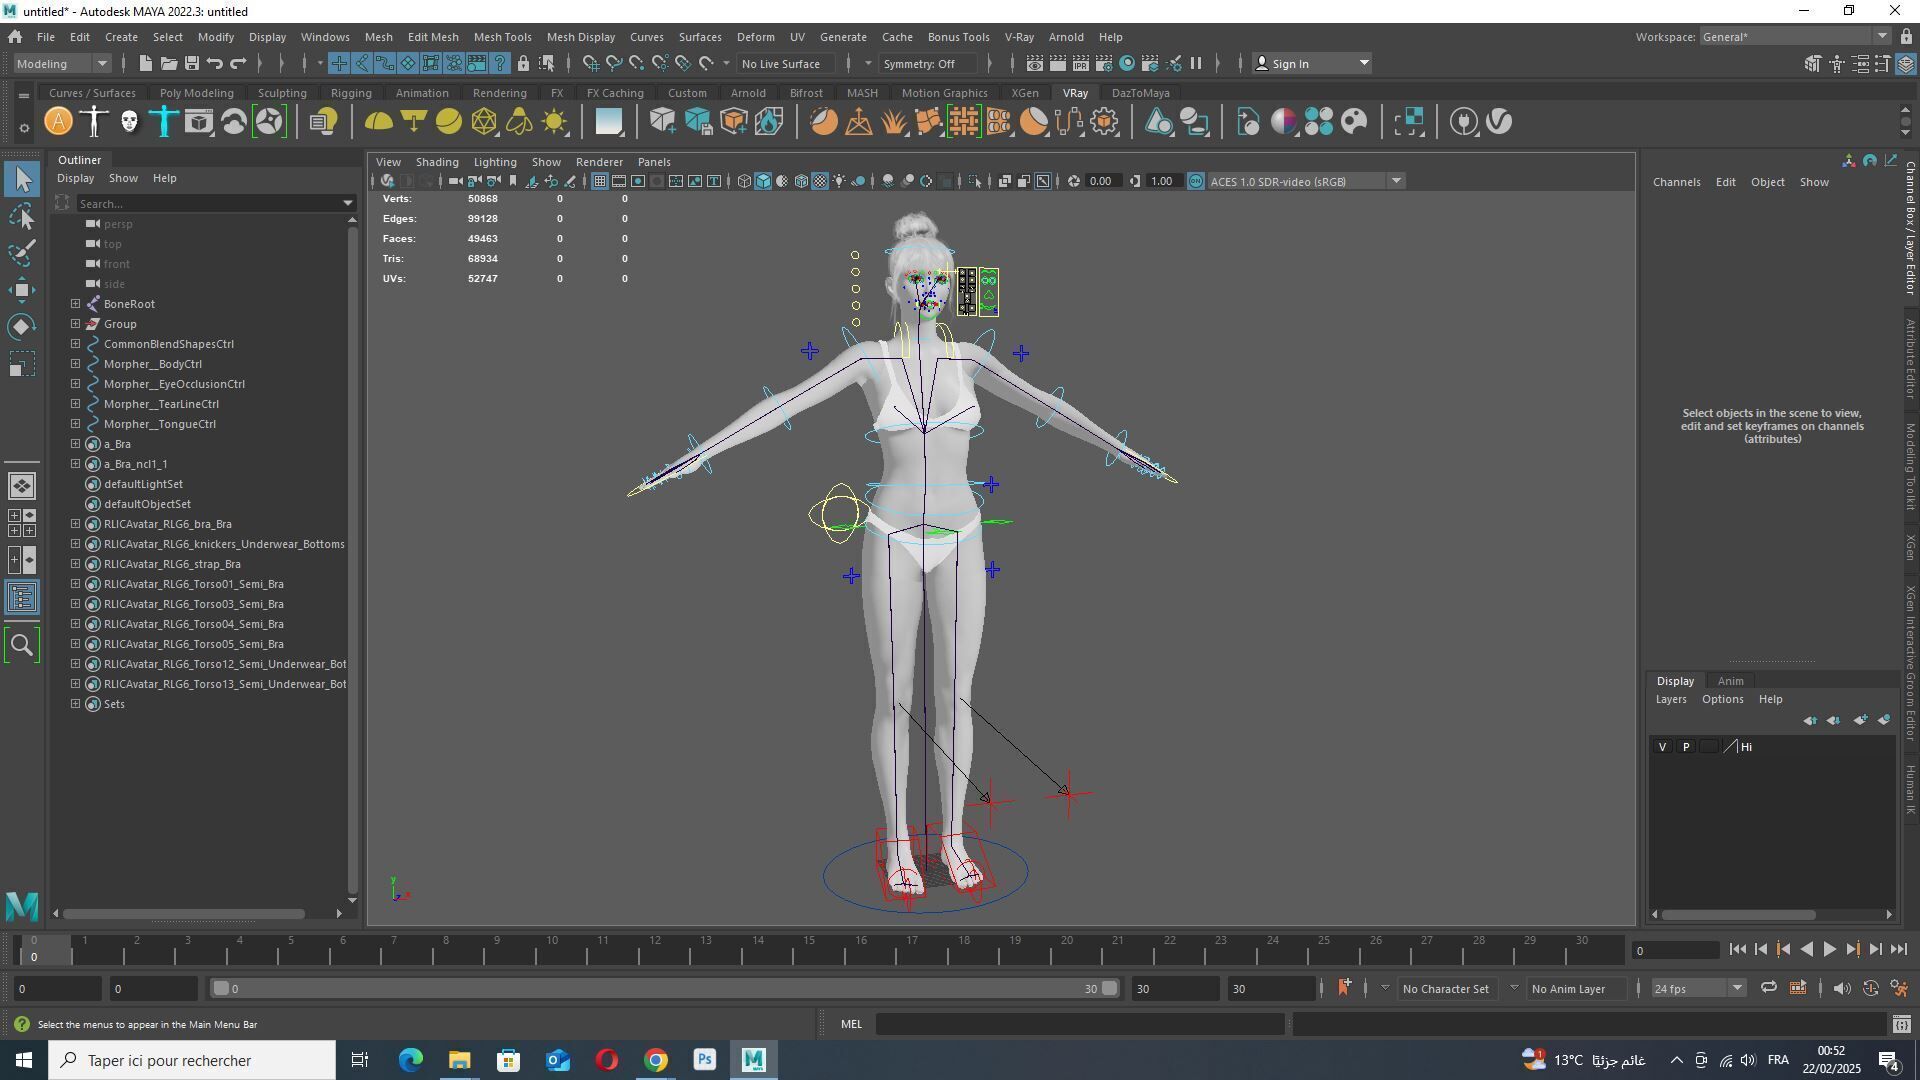Switch to the DazToMaya shelf tab
The image size is (1920, 1080).
tap(1140, 93)
